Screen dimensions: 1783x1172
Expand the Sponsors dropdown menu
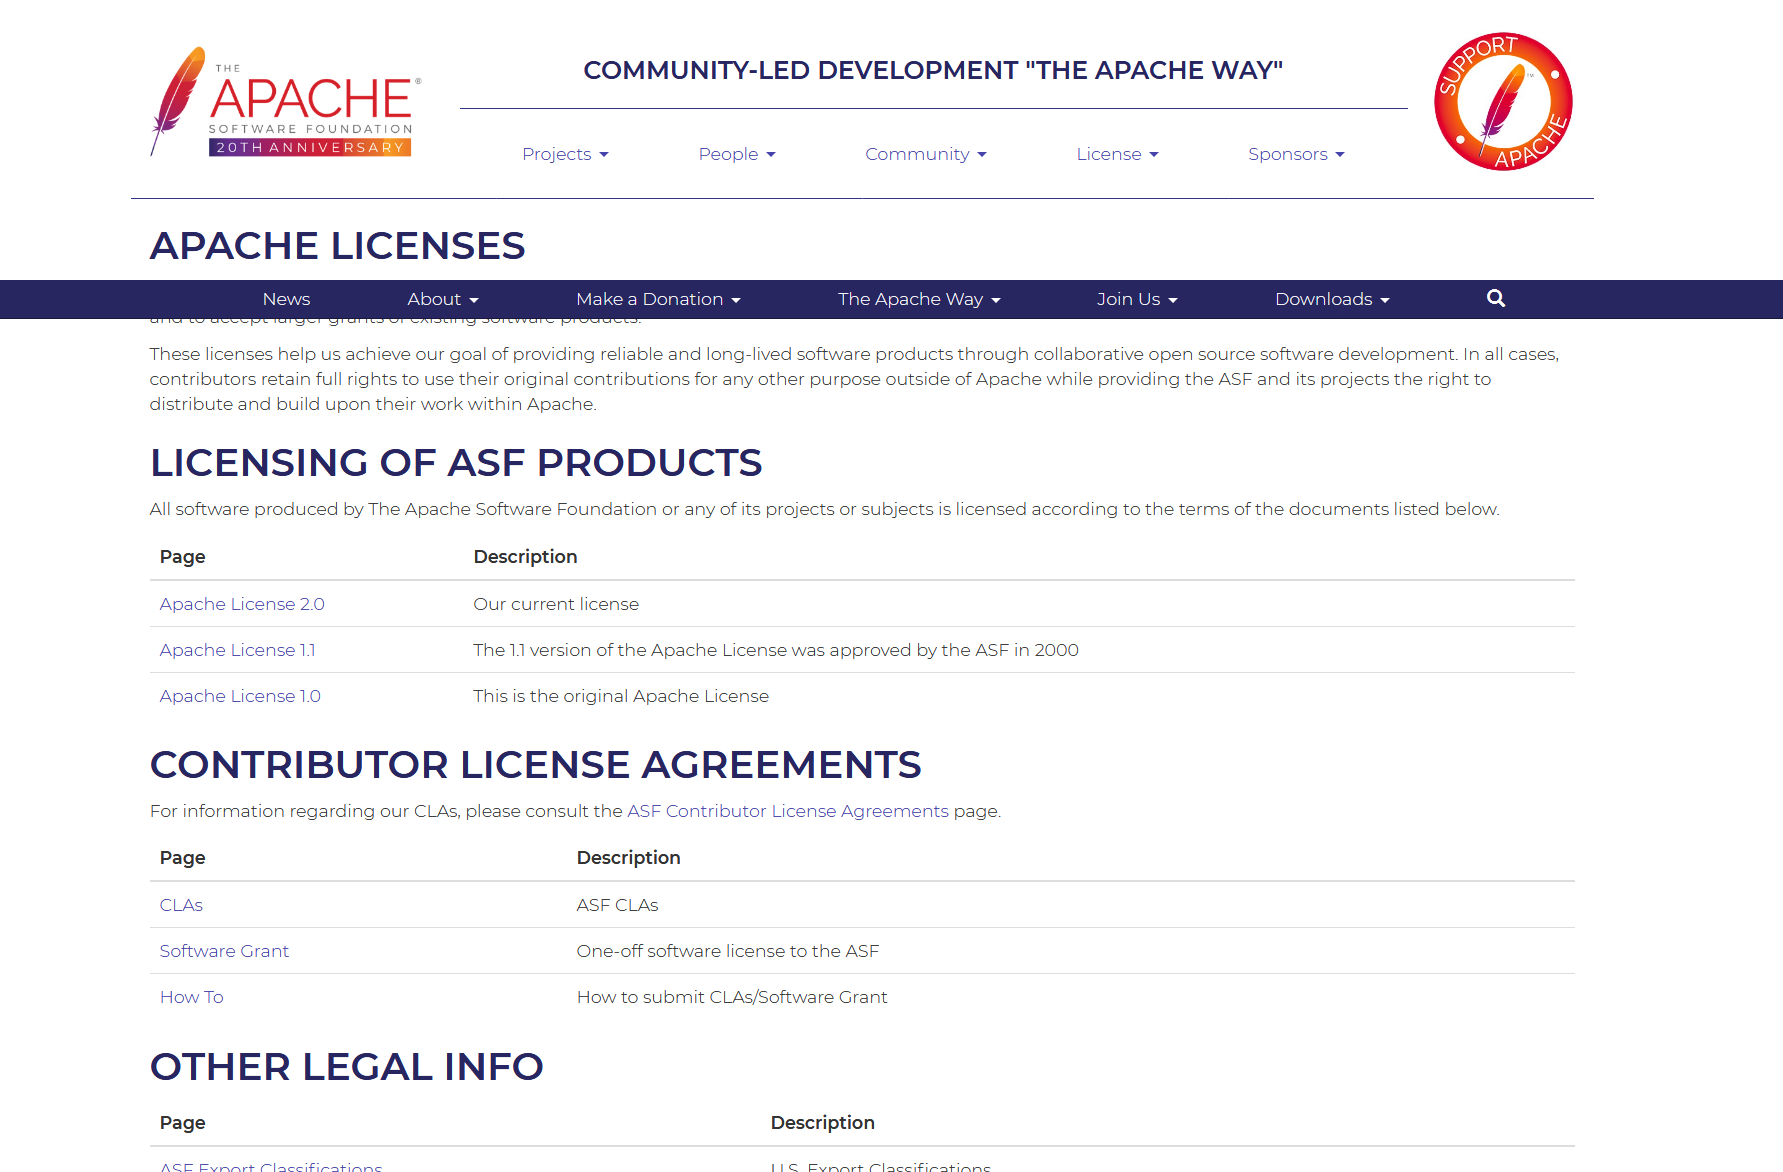click(1296, 154)
